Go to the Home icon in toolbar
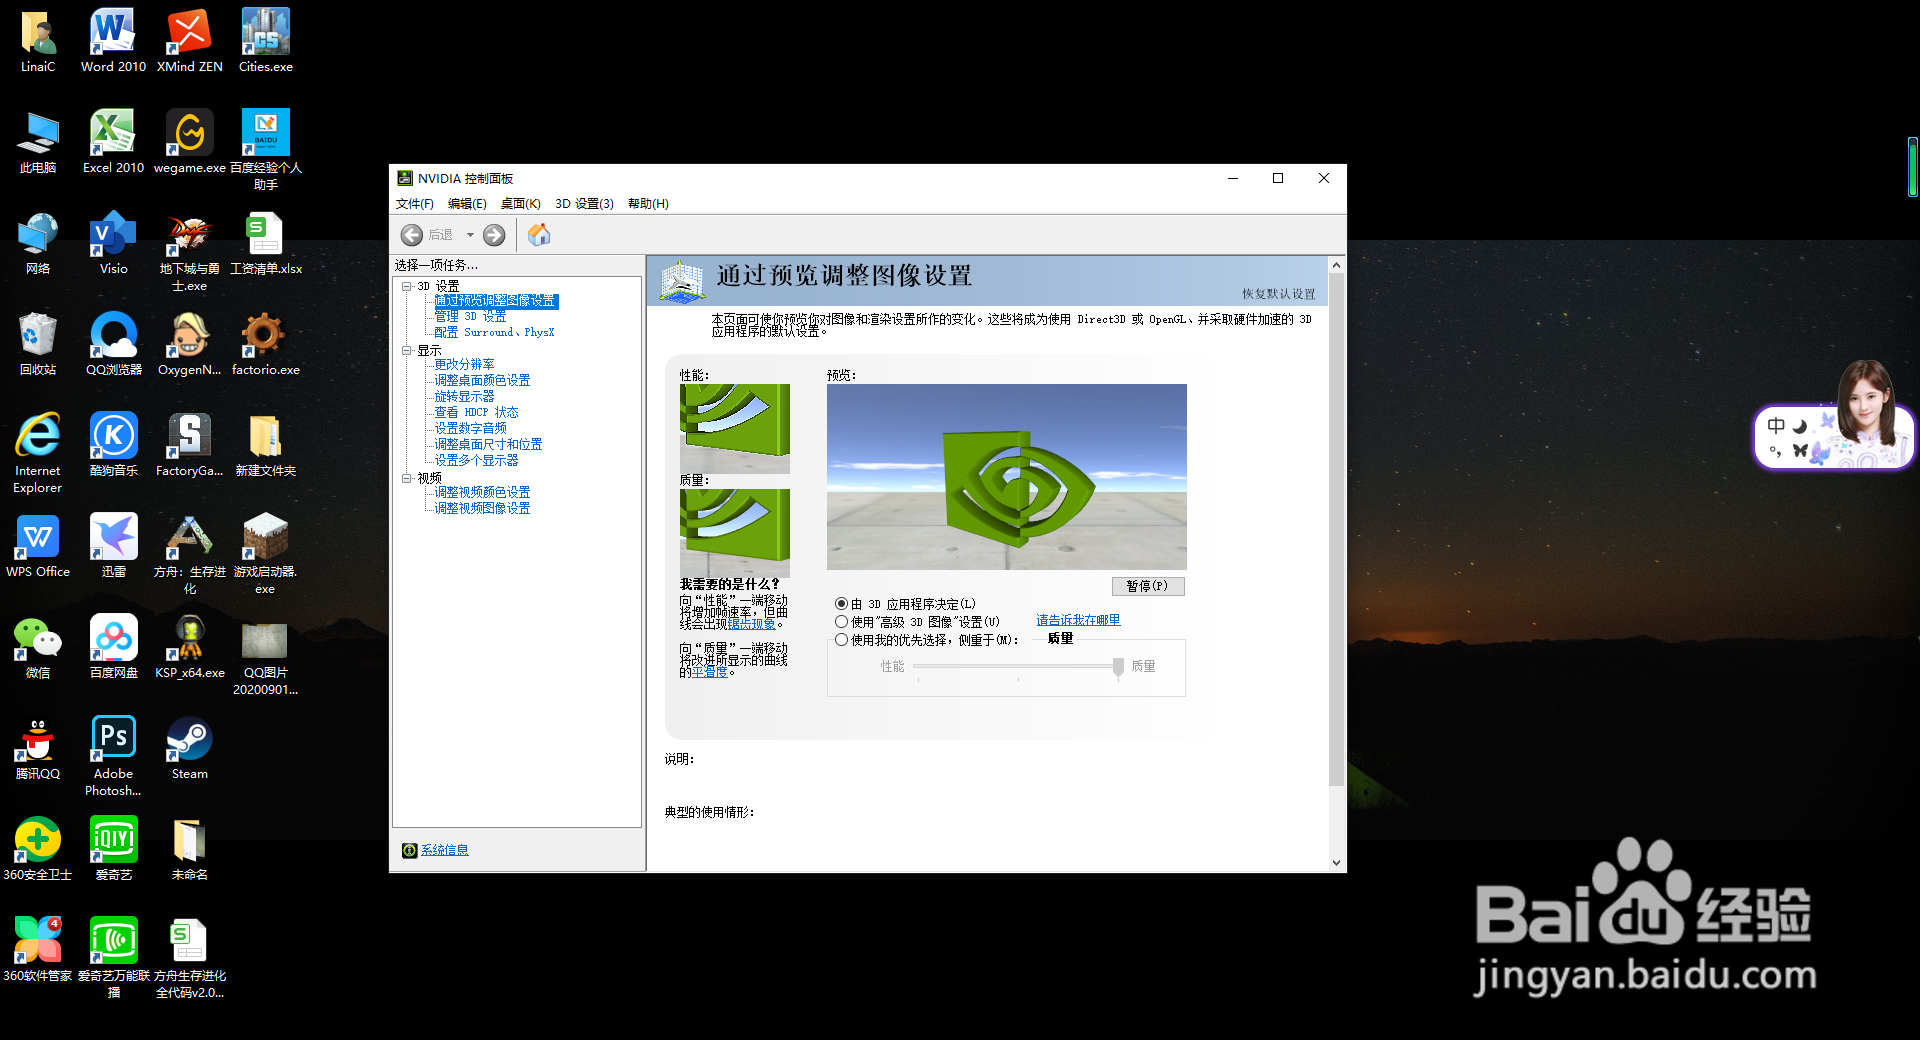Image resolution: width=1920 pixels, height=1040 pixels. [x=539, y=235]
